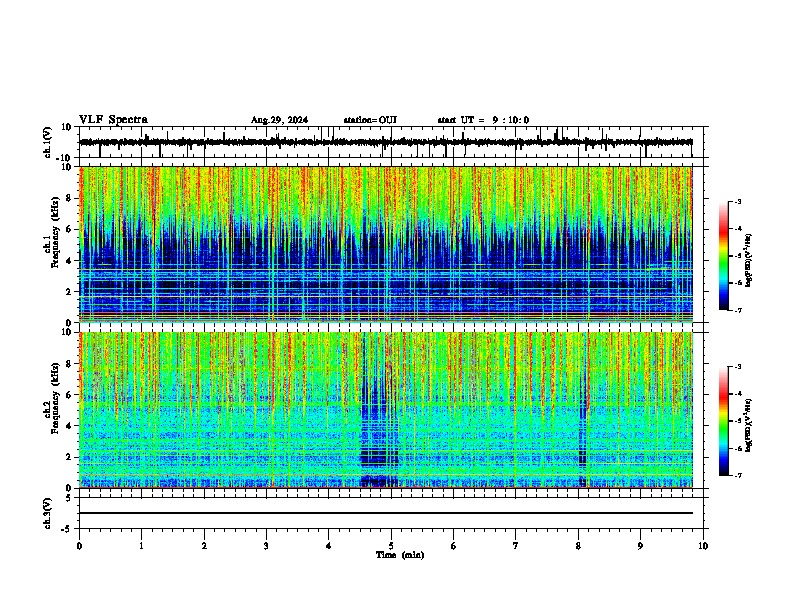Select the date text "Aug.29, 2024"

(x=279, y=120)
